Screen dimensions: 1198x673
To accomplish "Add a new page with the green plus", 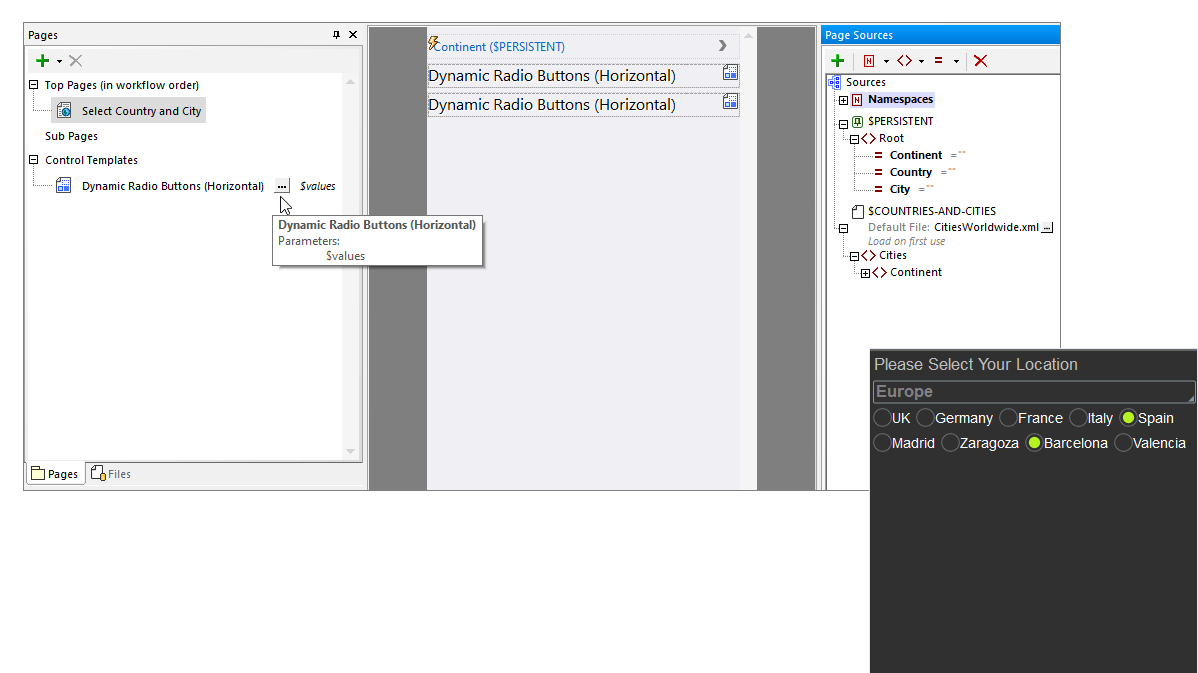I will pos(42,60).
